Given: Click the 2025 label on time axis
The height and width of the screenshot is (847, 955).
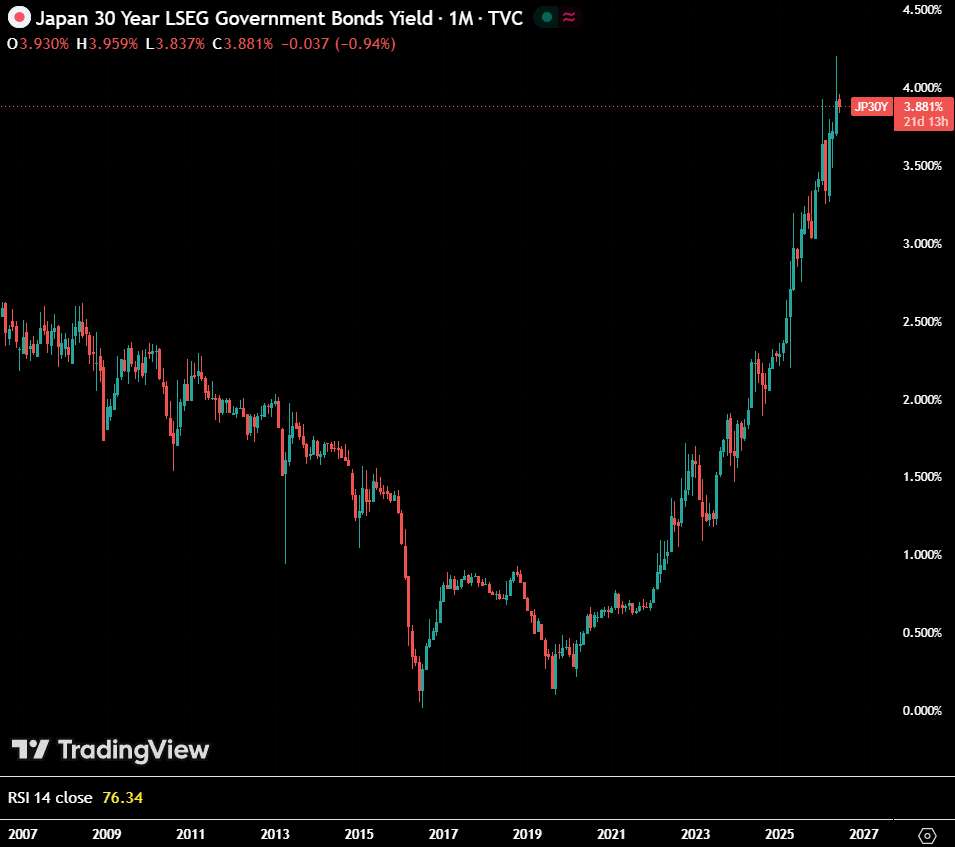Looking at the screenshot, I should [x=779, y=834].
